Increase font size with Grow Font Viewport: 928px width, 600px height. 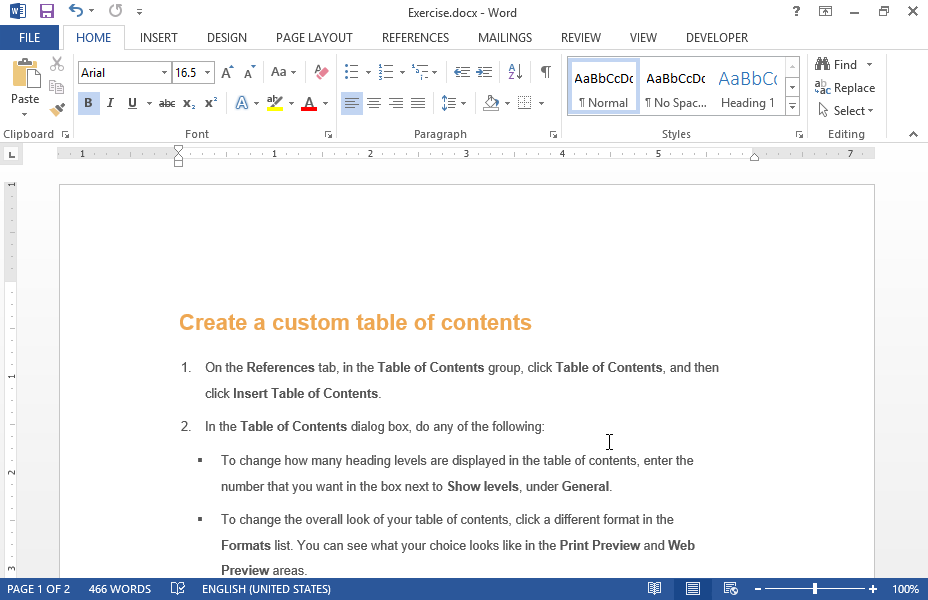(x=227, y=72)
